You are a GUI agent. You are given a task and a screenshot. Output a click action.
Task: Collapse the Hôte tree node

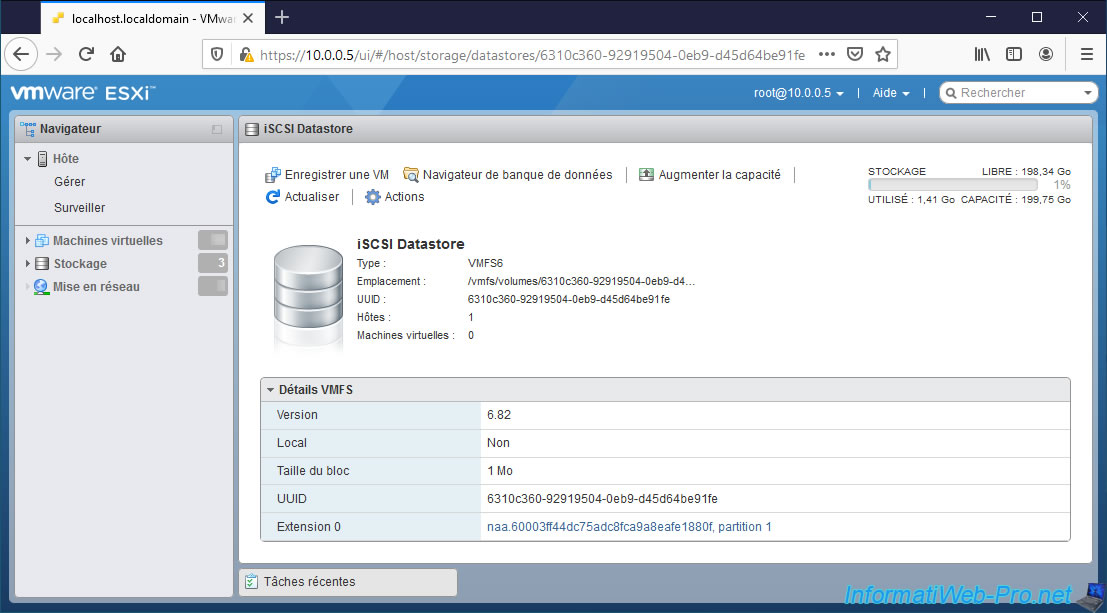tap(28, 159)
